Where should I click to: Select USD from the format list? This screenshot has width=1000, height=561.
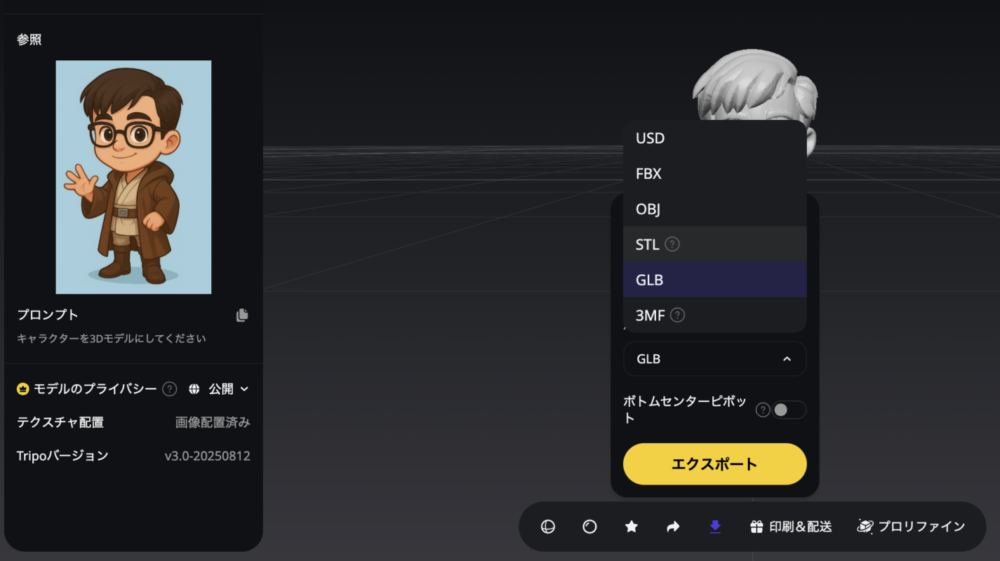[650, 138]
